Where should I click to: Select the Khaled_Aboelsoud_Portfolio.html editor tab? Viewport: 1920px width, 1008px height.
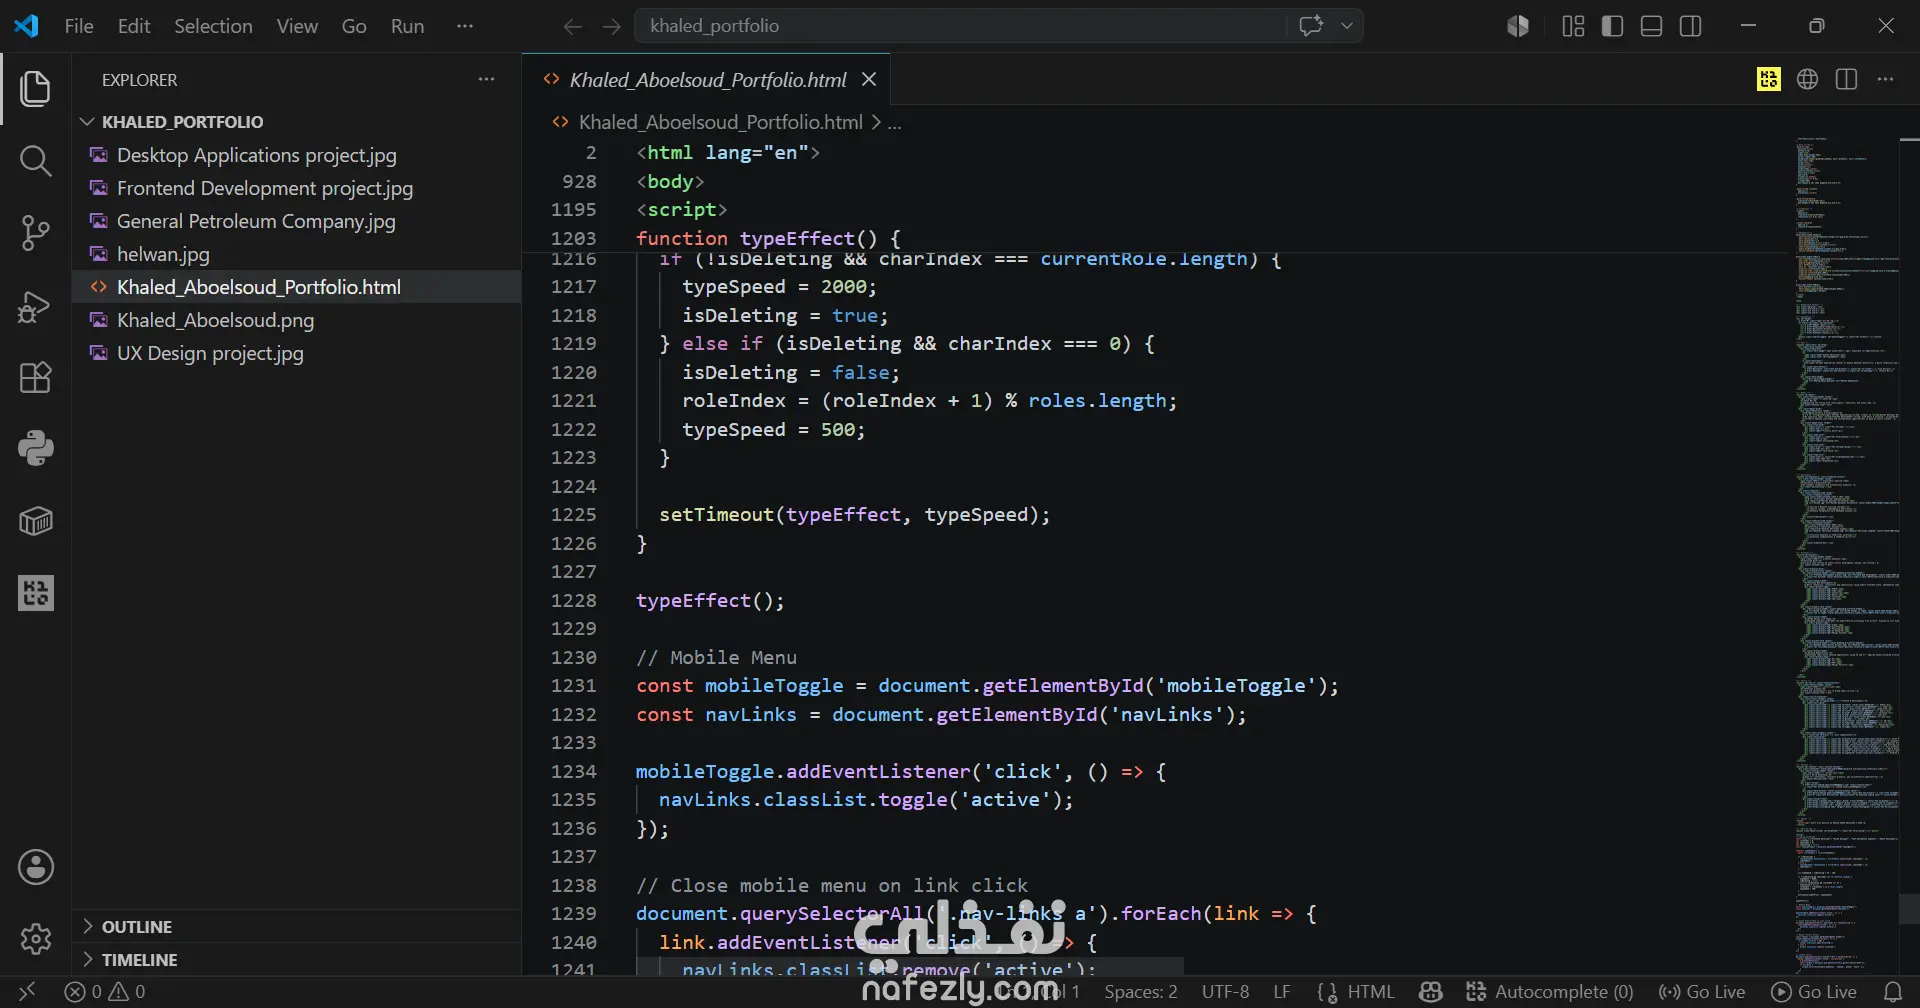tap(707, 80)
